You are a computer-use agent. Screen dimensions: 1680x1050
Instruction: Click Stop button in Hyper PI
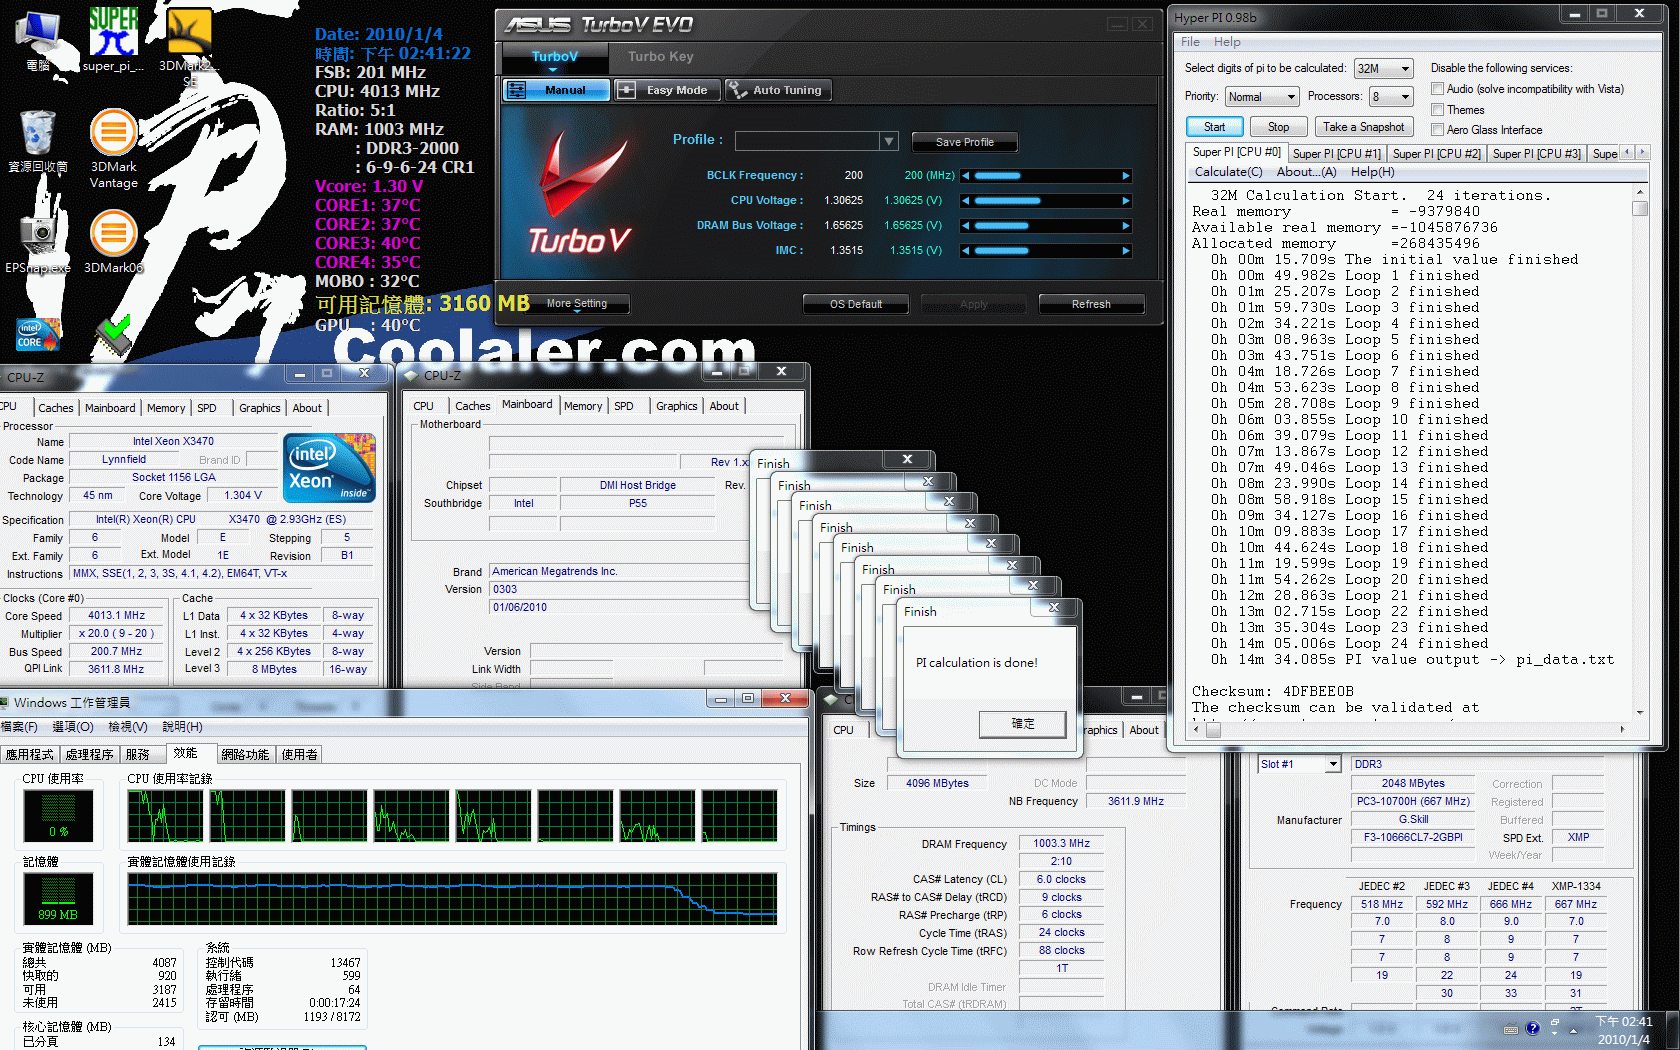[1278, 127]
